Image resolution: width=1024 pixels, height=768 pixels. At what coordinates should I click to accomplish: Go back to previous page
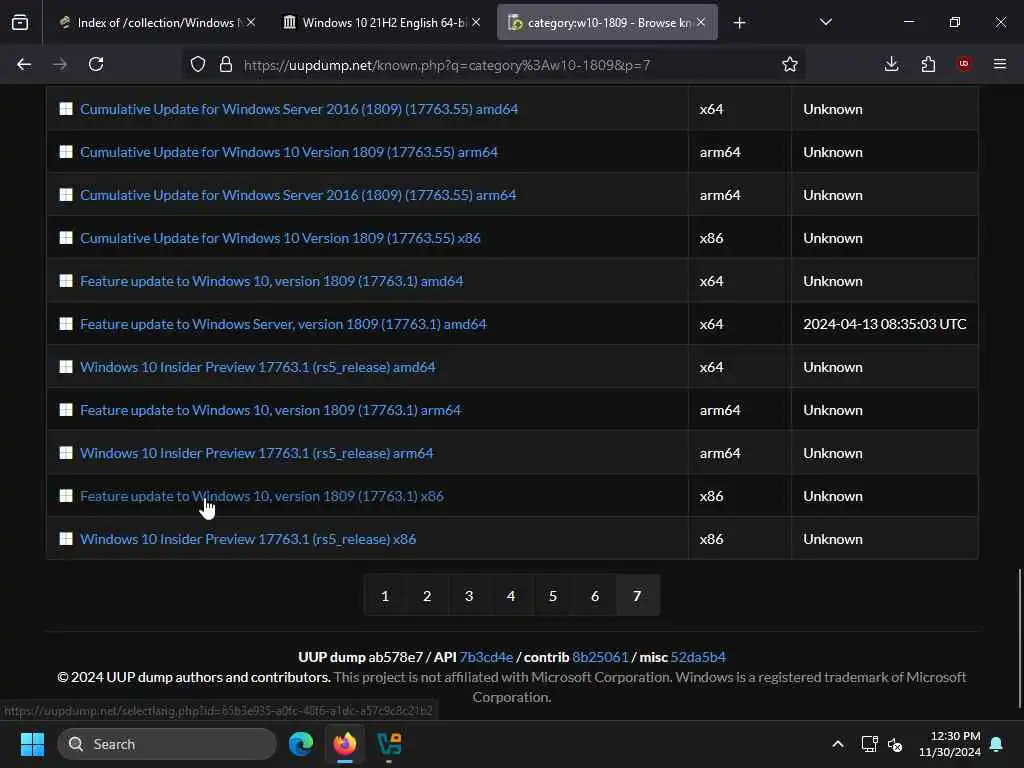pos(24,64)
